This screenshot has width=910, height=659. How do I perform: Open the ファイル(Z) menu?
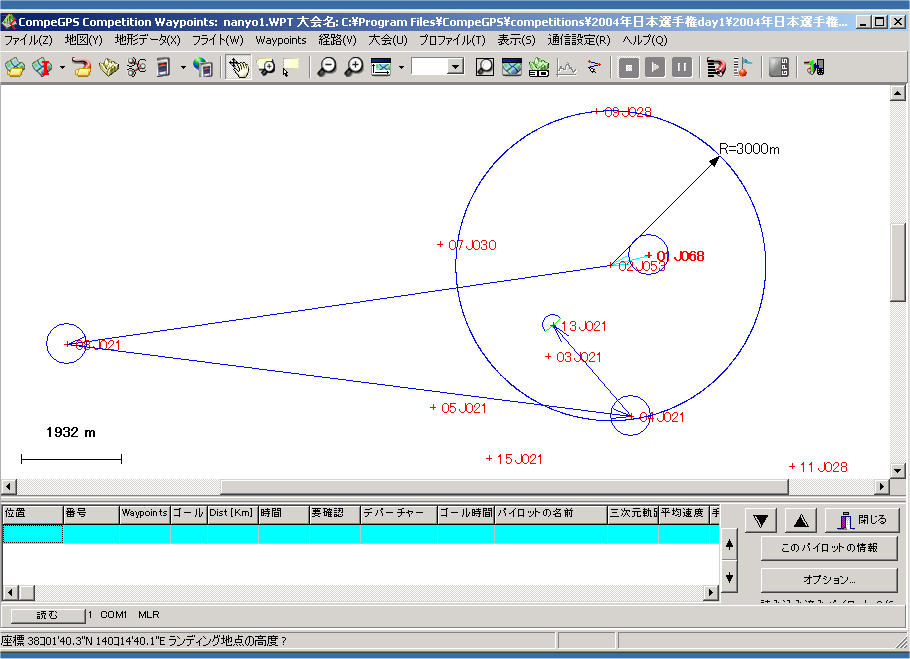coord(28,40)
